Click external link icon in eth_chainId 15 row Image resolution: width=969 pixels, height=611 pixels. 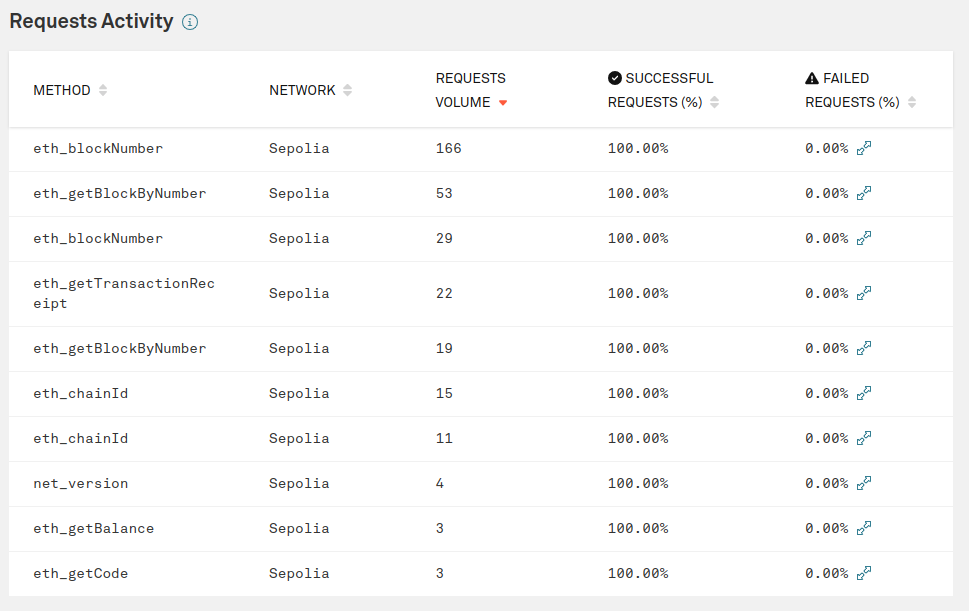coord(864,394)
